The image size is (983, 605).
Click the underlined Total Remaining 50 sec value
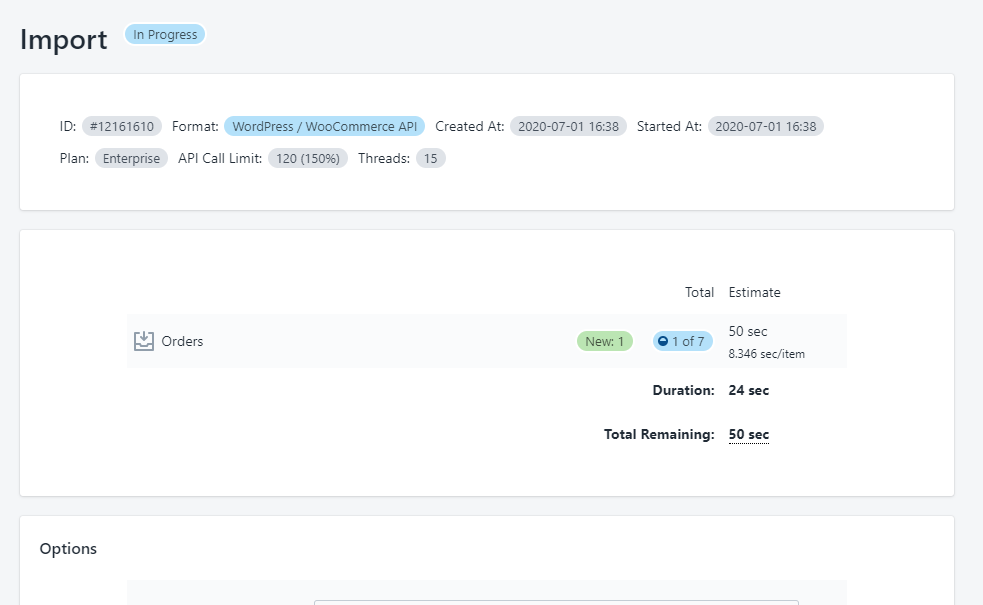(748, 434)
